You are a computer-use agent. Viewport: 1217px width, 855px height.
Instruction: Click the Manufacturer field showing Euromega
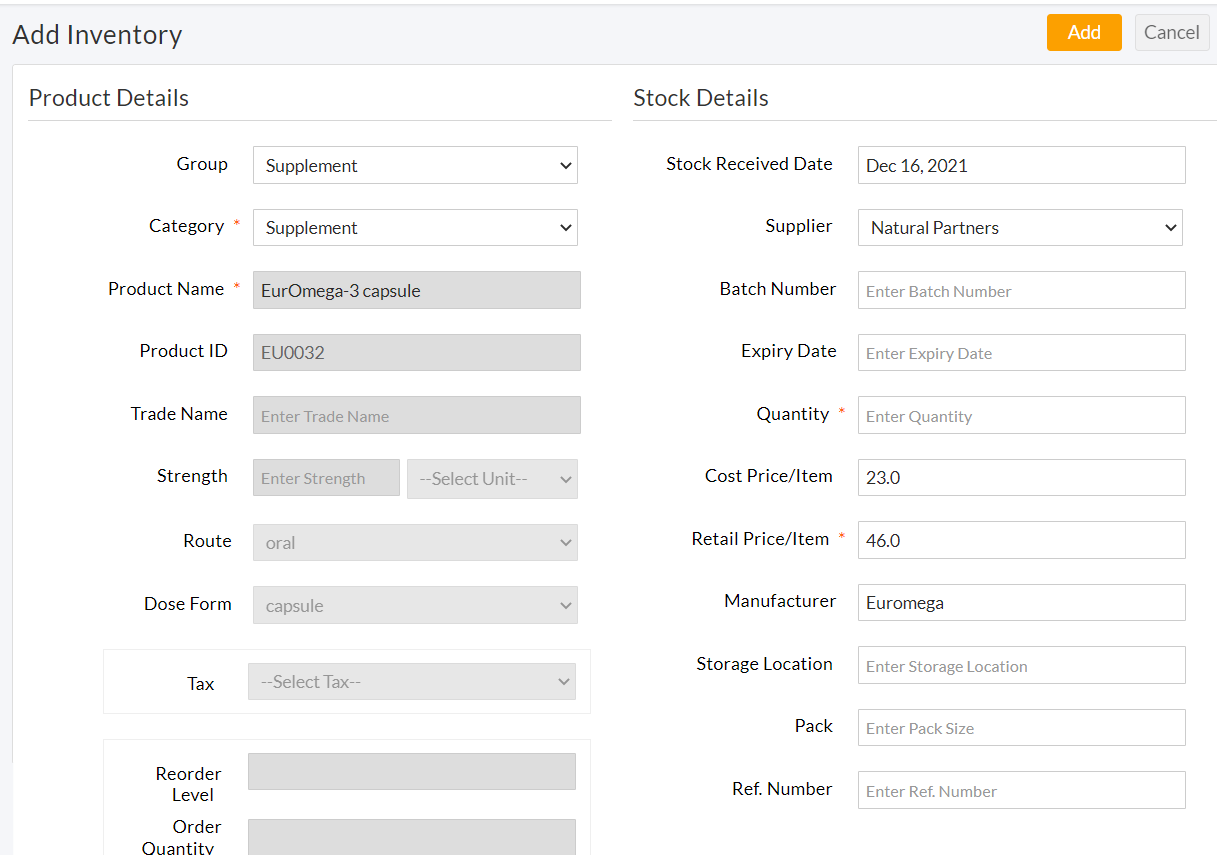(x=1020, y=602)
